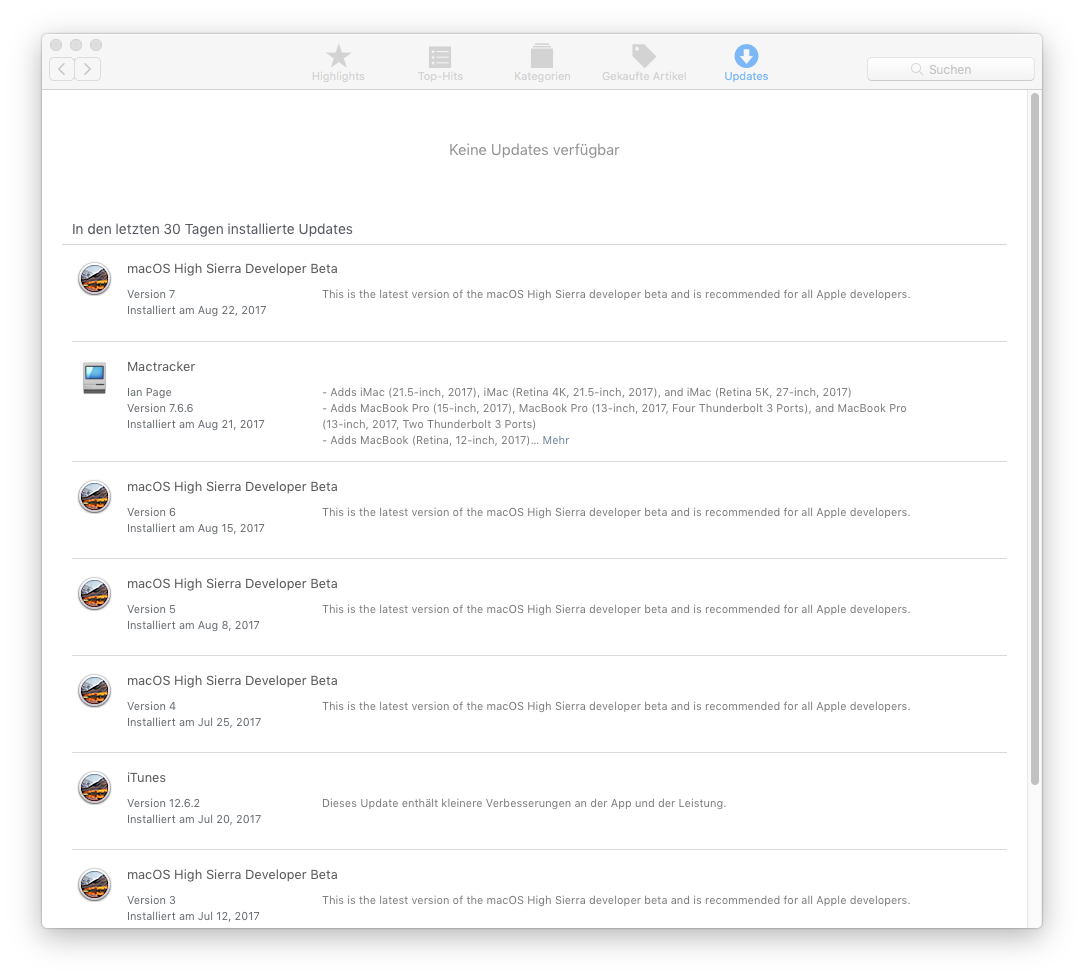Click 'Installiert am Aug 15, 2017'
Viewport: 1084px width, 978px height.
point(196,528)
